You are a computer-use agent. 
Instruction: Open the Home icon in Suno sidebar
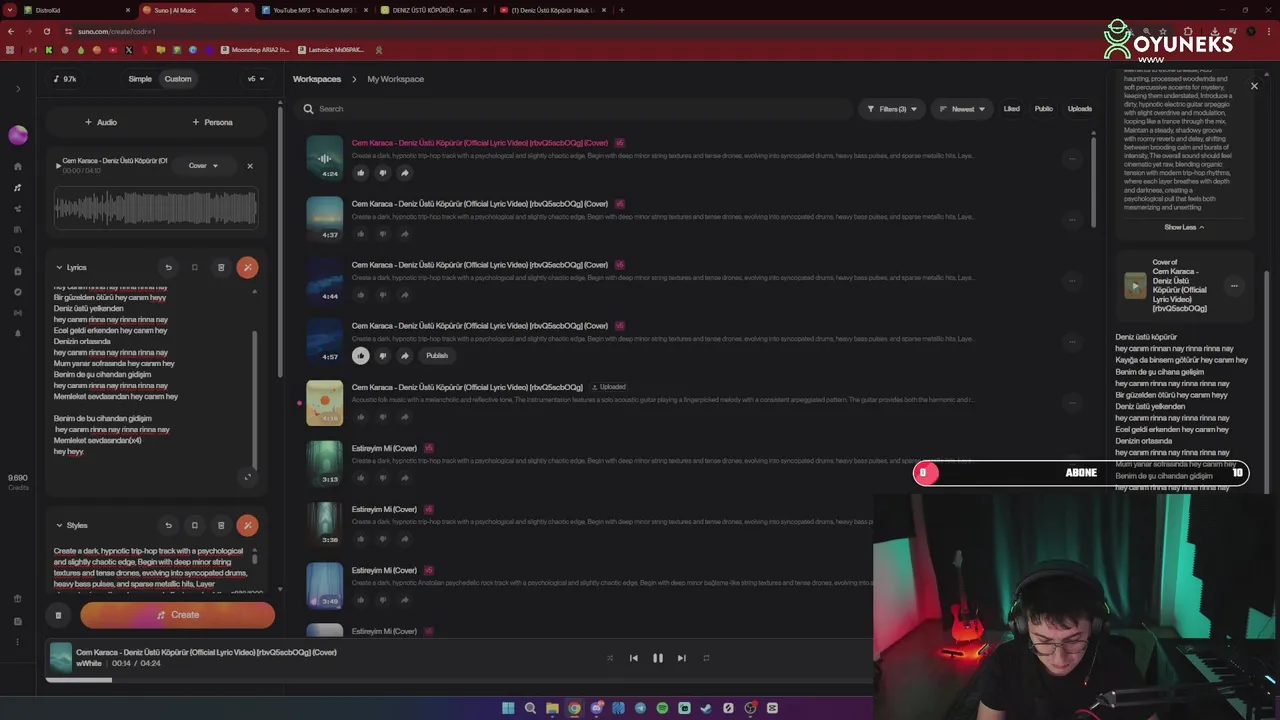(18, 167)
